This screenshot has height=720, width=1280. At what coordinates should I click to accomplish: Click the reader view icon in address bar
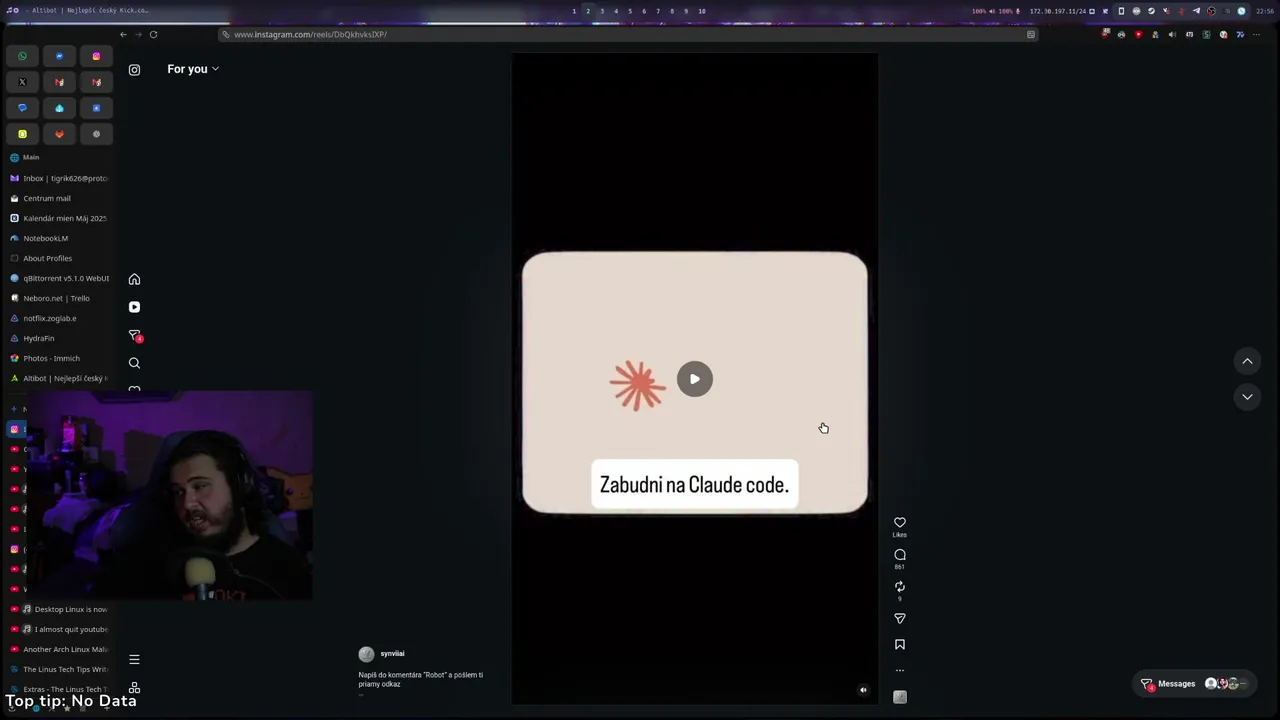1031,34
